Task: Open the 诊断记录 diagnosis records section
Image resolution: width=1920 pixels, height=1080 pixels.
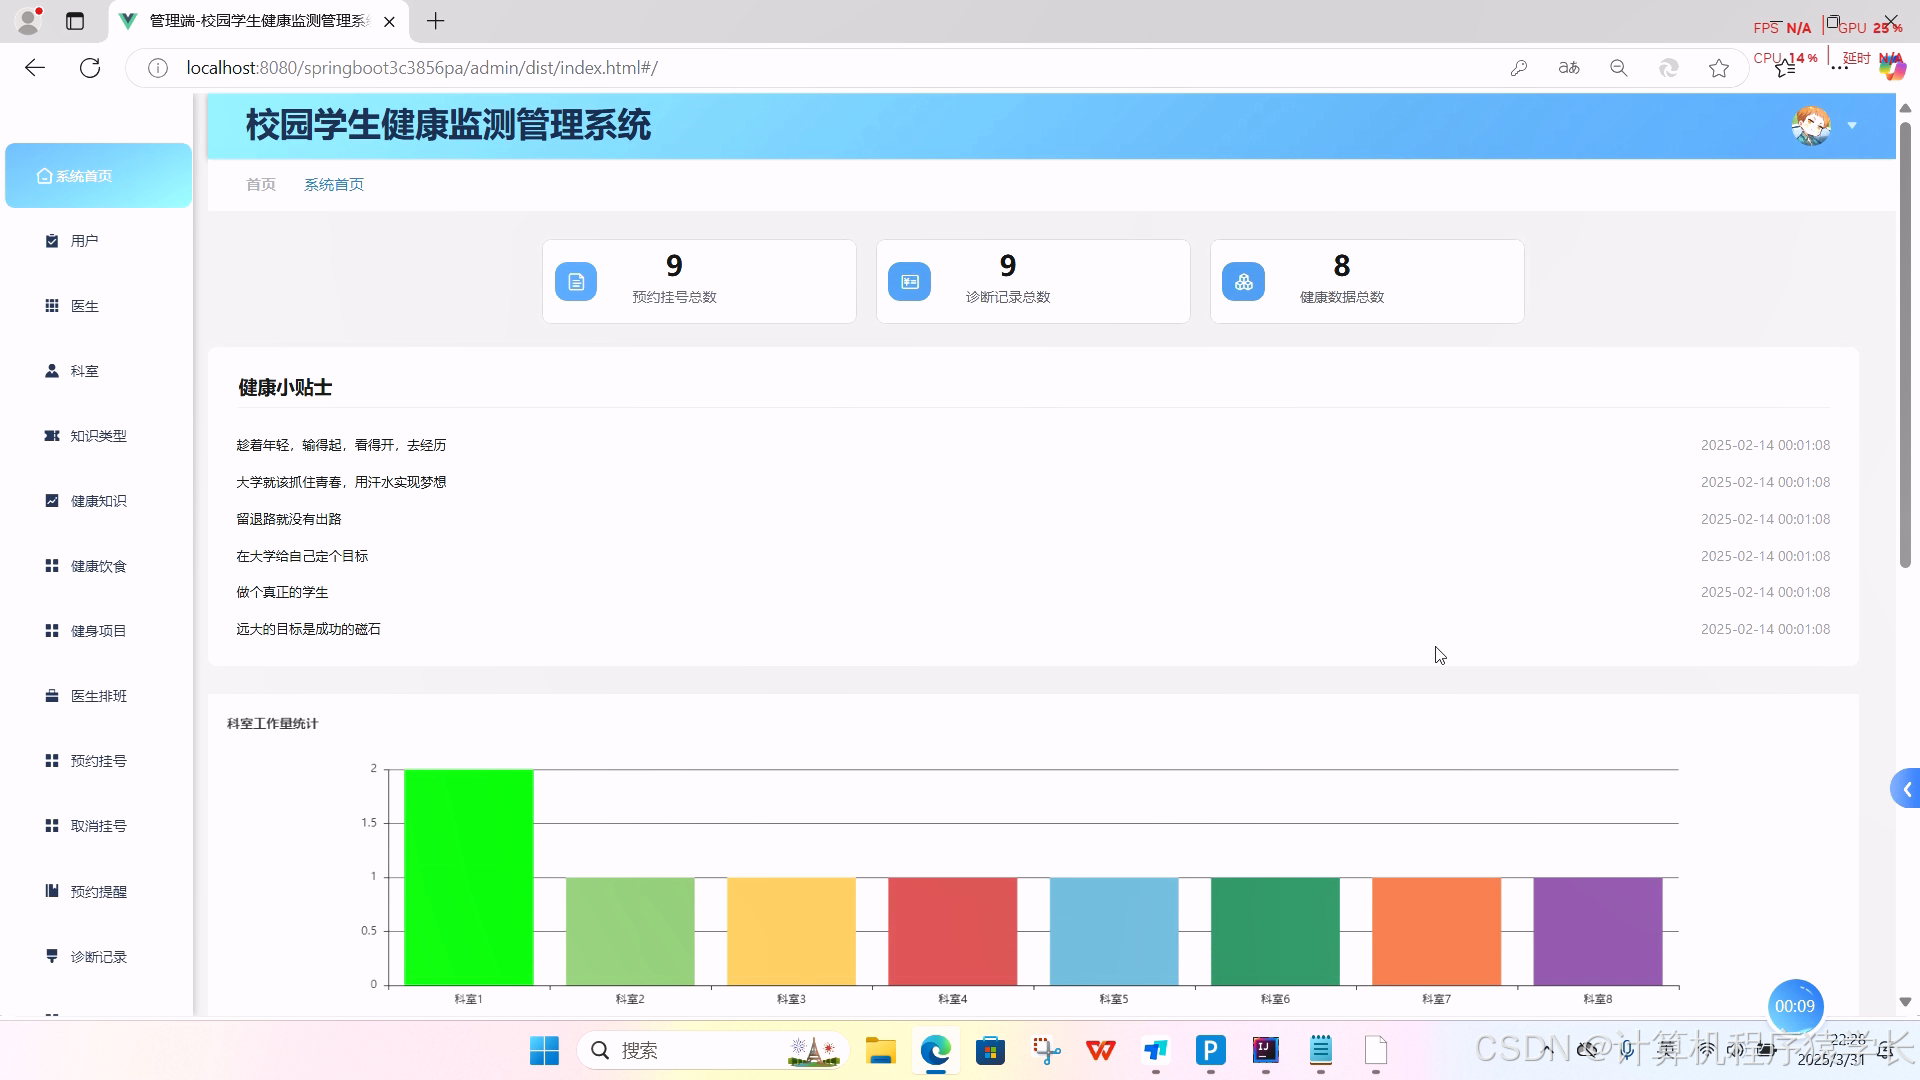Action: point(97,956)
